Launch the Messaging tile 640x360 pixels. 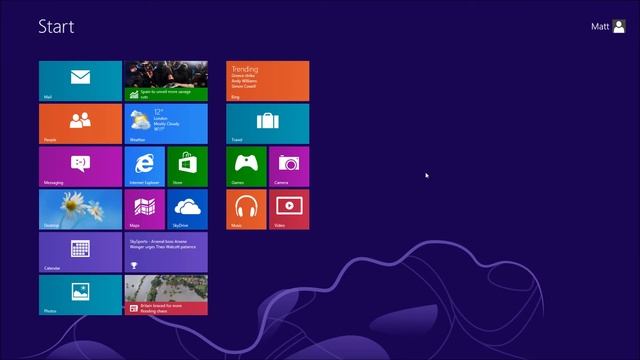tap(80, 167)
